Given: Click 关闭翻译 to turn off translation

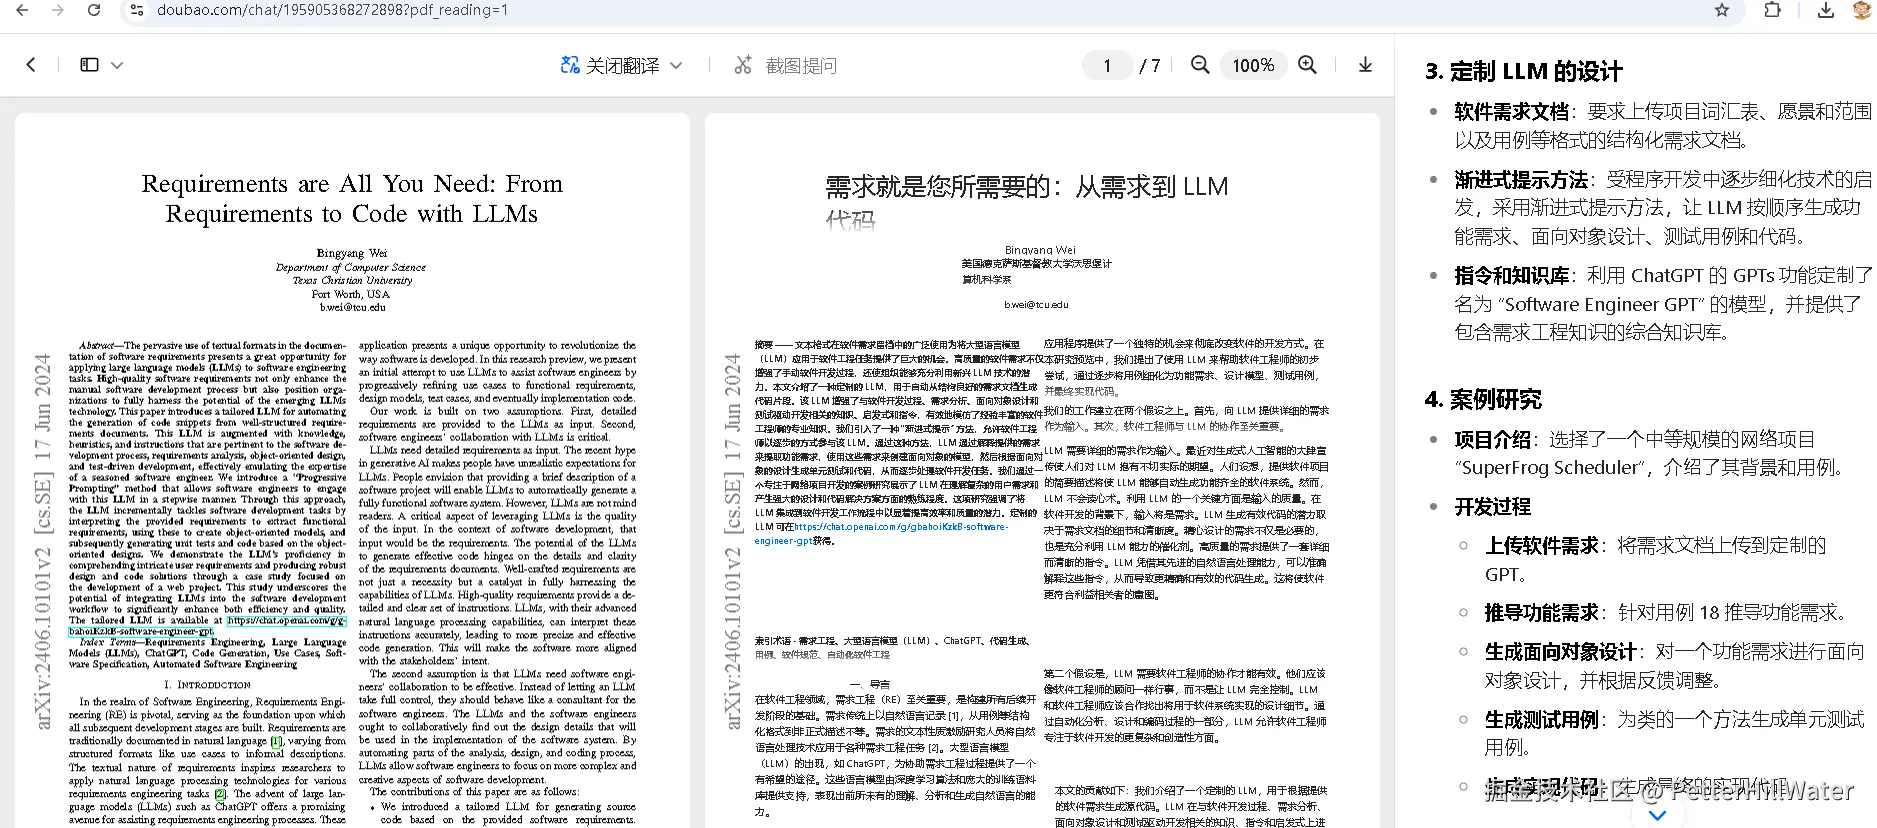Looking at the screenshot, I should click(x=622, y=66).
